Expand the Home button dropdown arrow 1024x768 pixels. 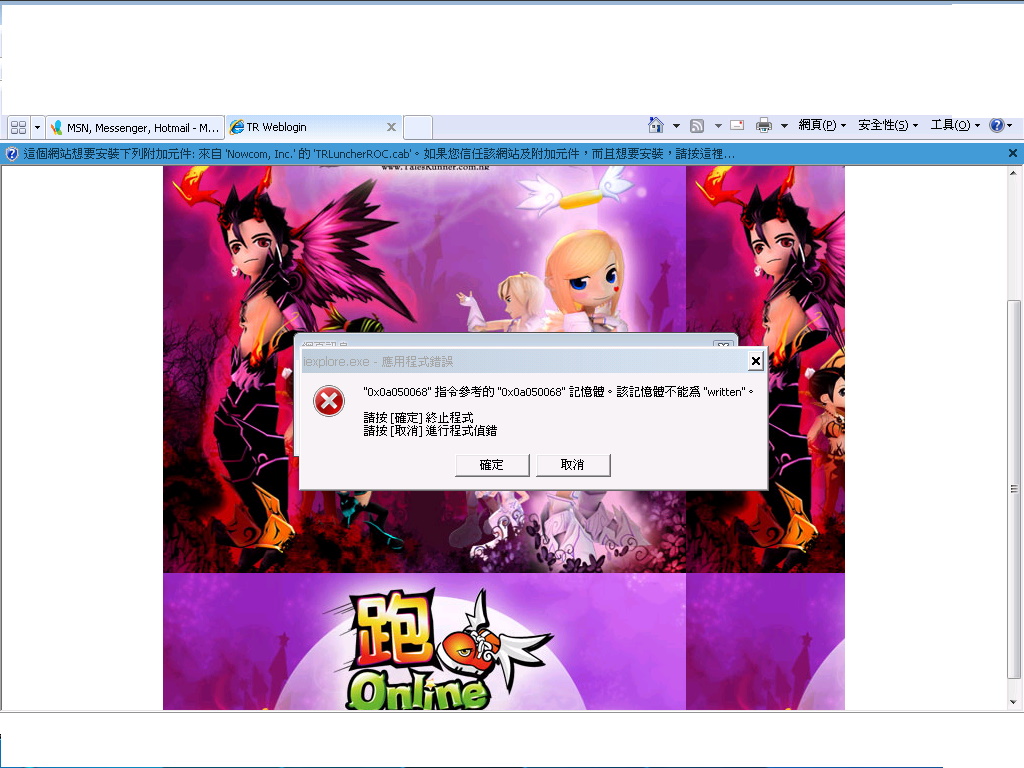[x=676, y=125]
